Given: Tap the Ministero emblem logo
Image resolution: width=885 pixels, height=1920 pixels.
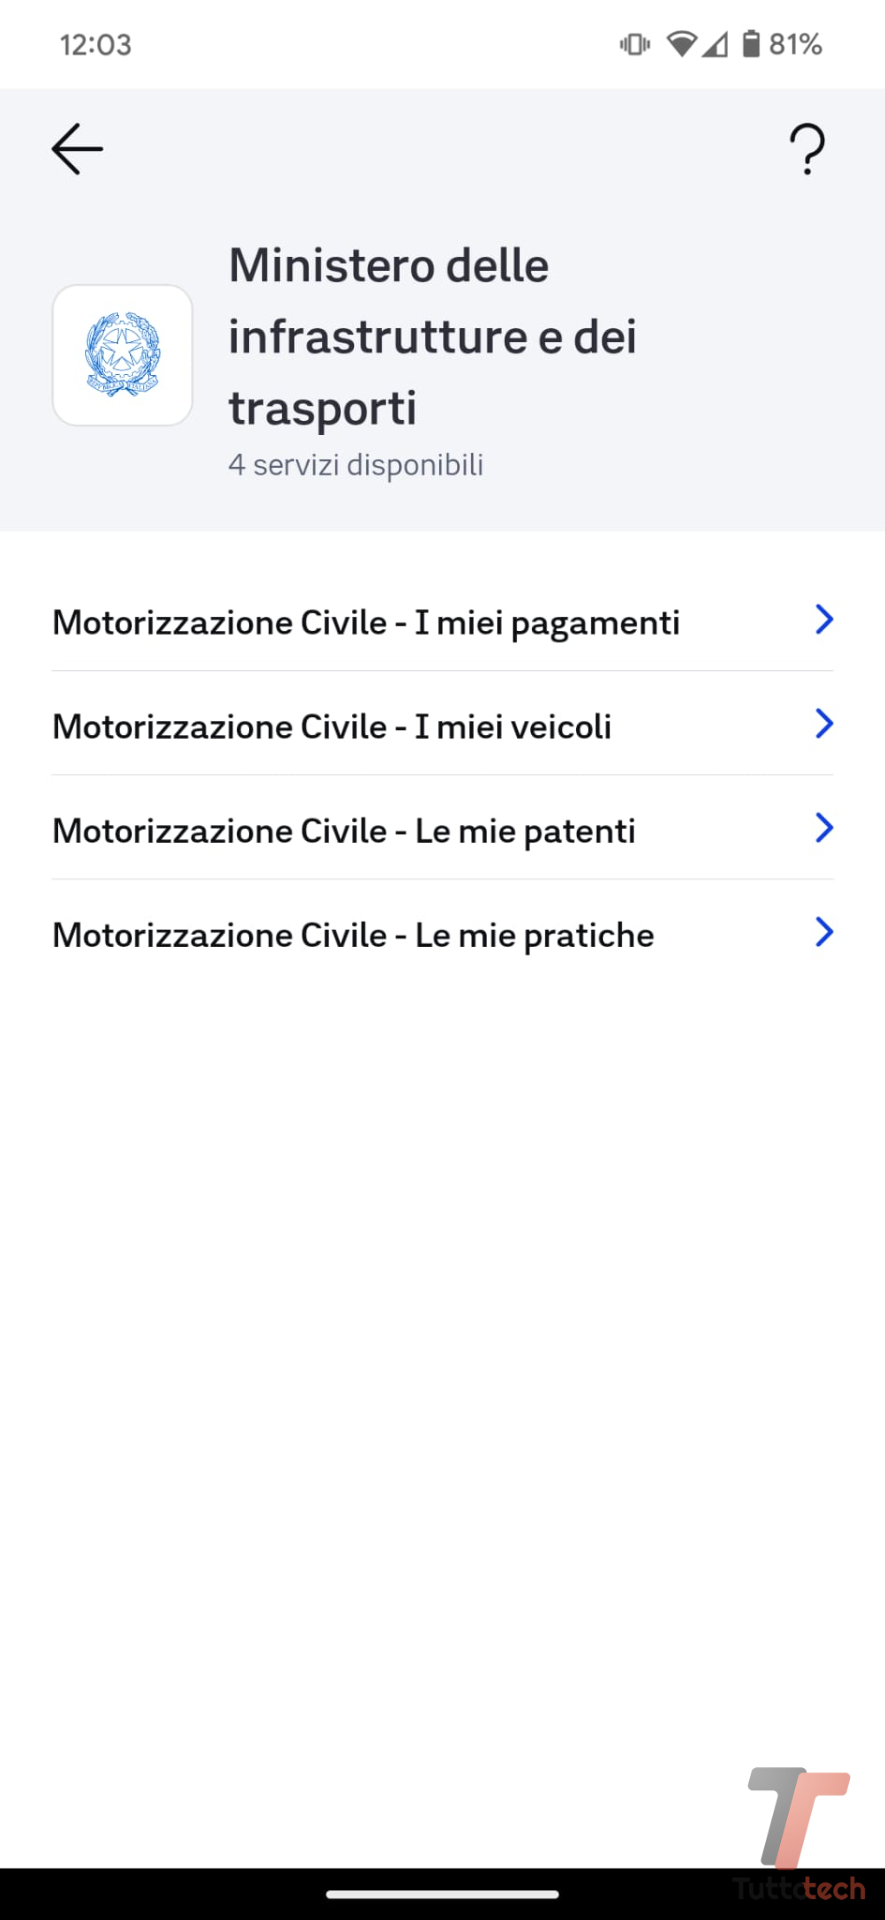Looking at the screenshot, I should (122, 355).
